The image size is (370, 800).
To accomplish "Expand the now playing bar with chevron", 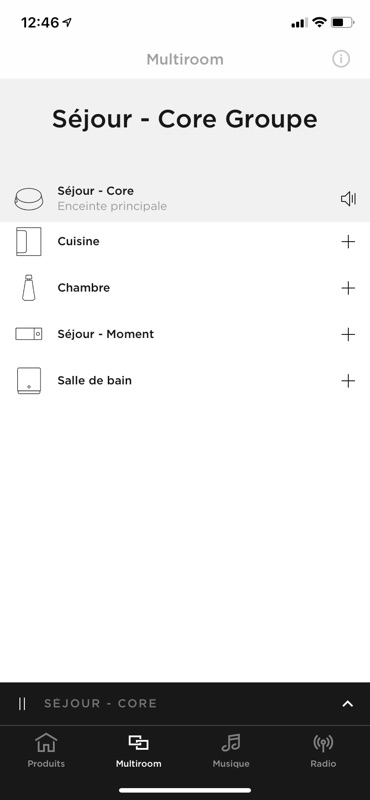I will (x=348, y=704).
